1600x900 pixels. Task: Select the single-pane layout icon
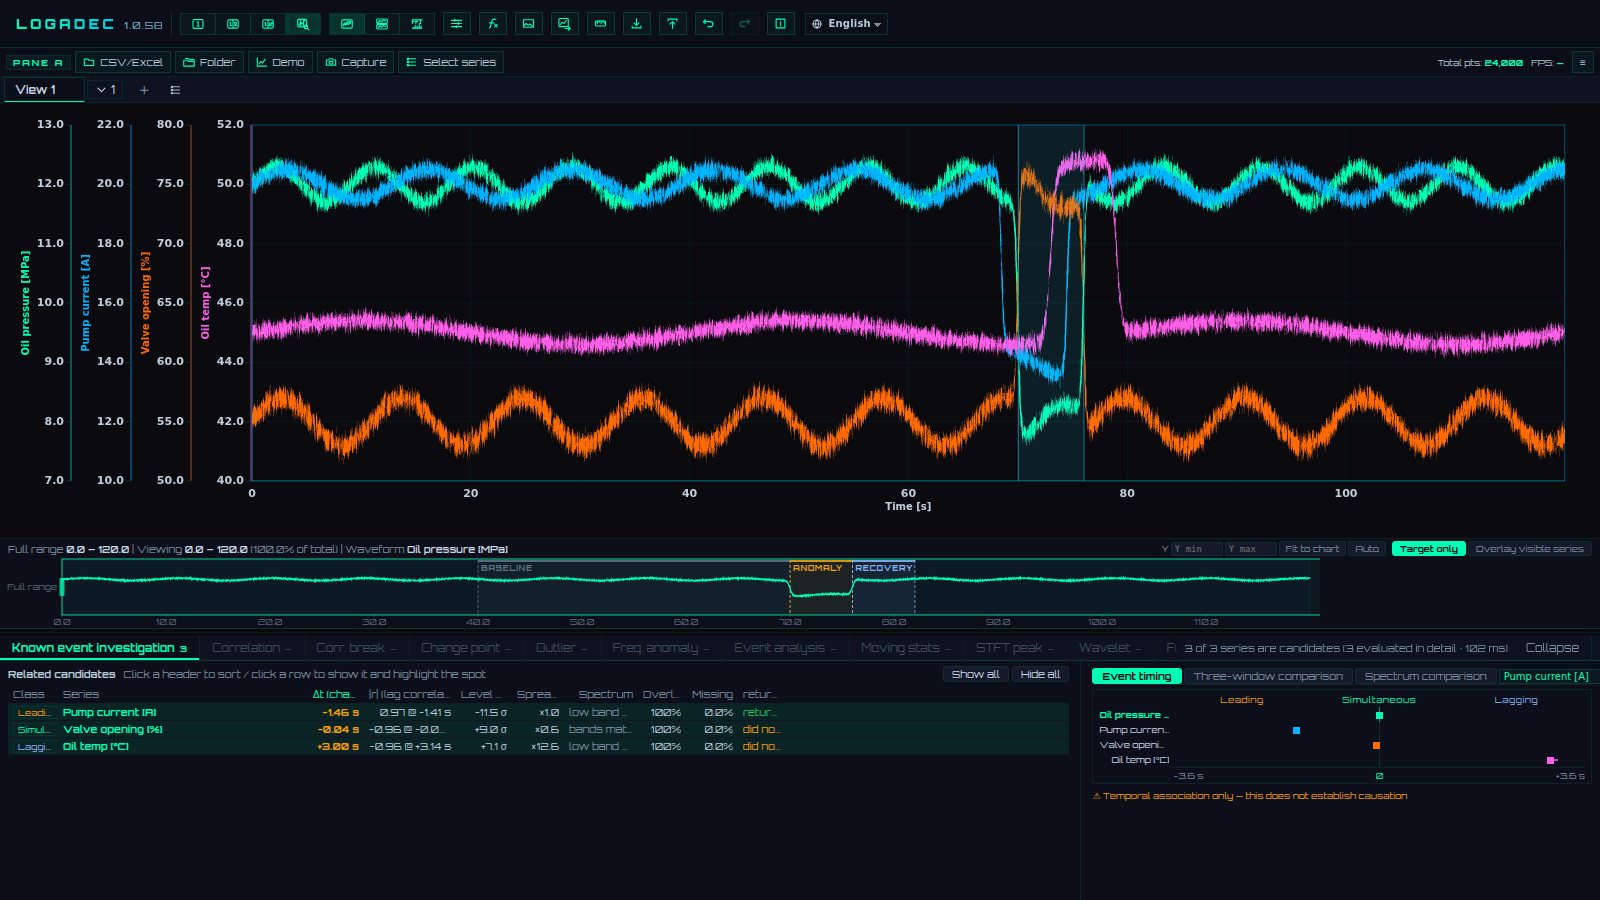coord(198,24)
